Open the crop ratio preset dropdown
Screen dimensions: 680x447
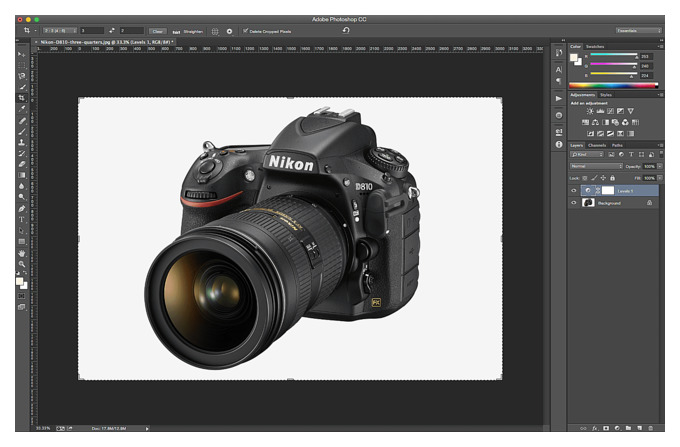point(60,31)
